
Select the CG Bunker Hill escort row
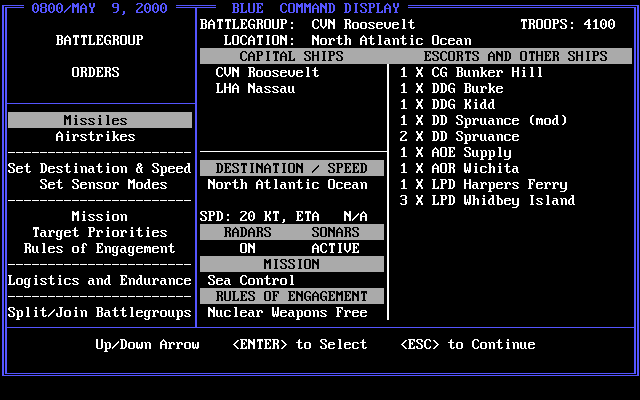(471, 72)
